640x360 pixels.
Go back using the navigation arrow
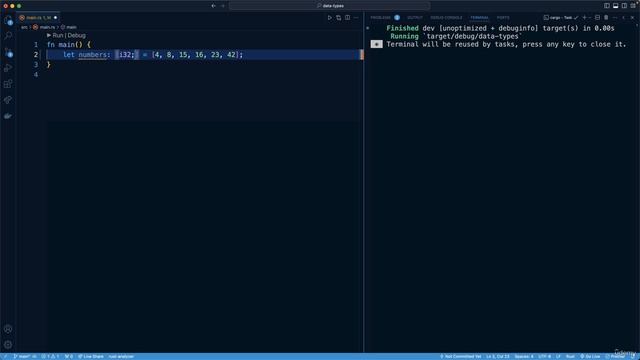pos(213,6)
